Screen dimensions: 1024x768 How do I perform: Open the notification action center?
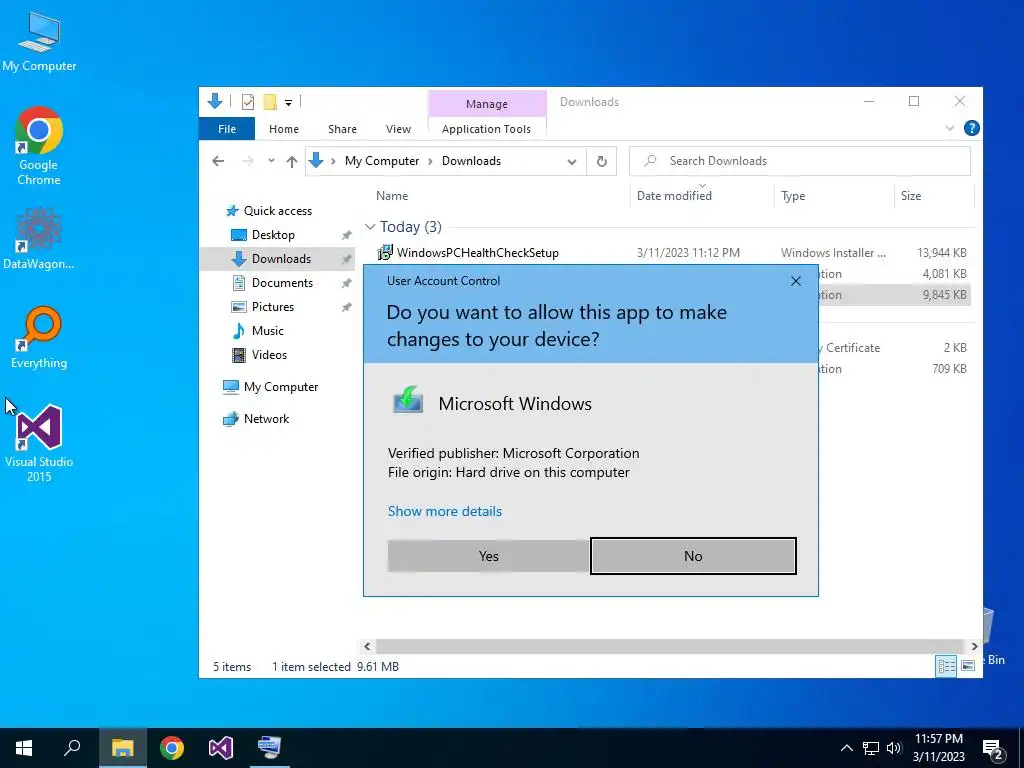click(993, 749)
